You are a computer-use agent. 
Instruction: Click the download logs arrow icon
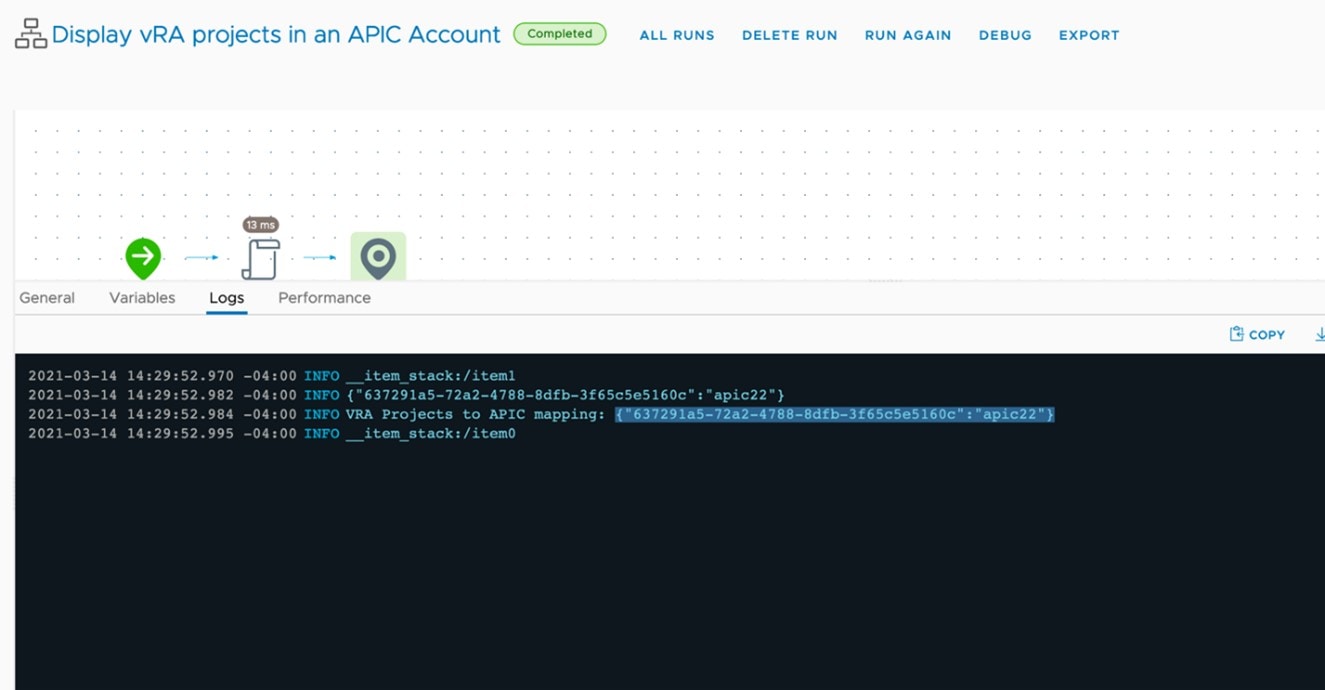(x=1319, y=334)
